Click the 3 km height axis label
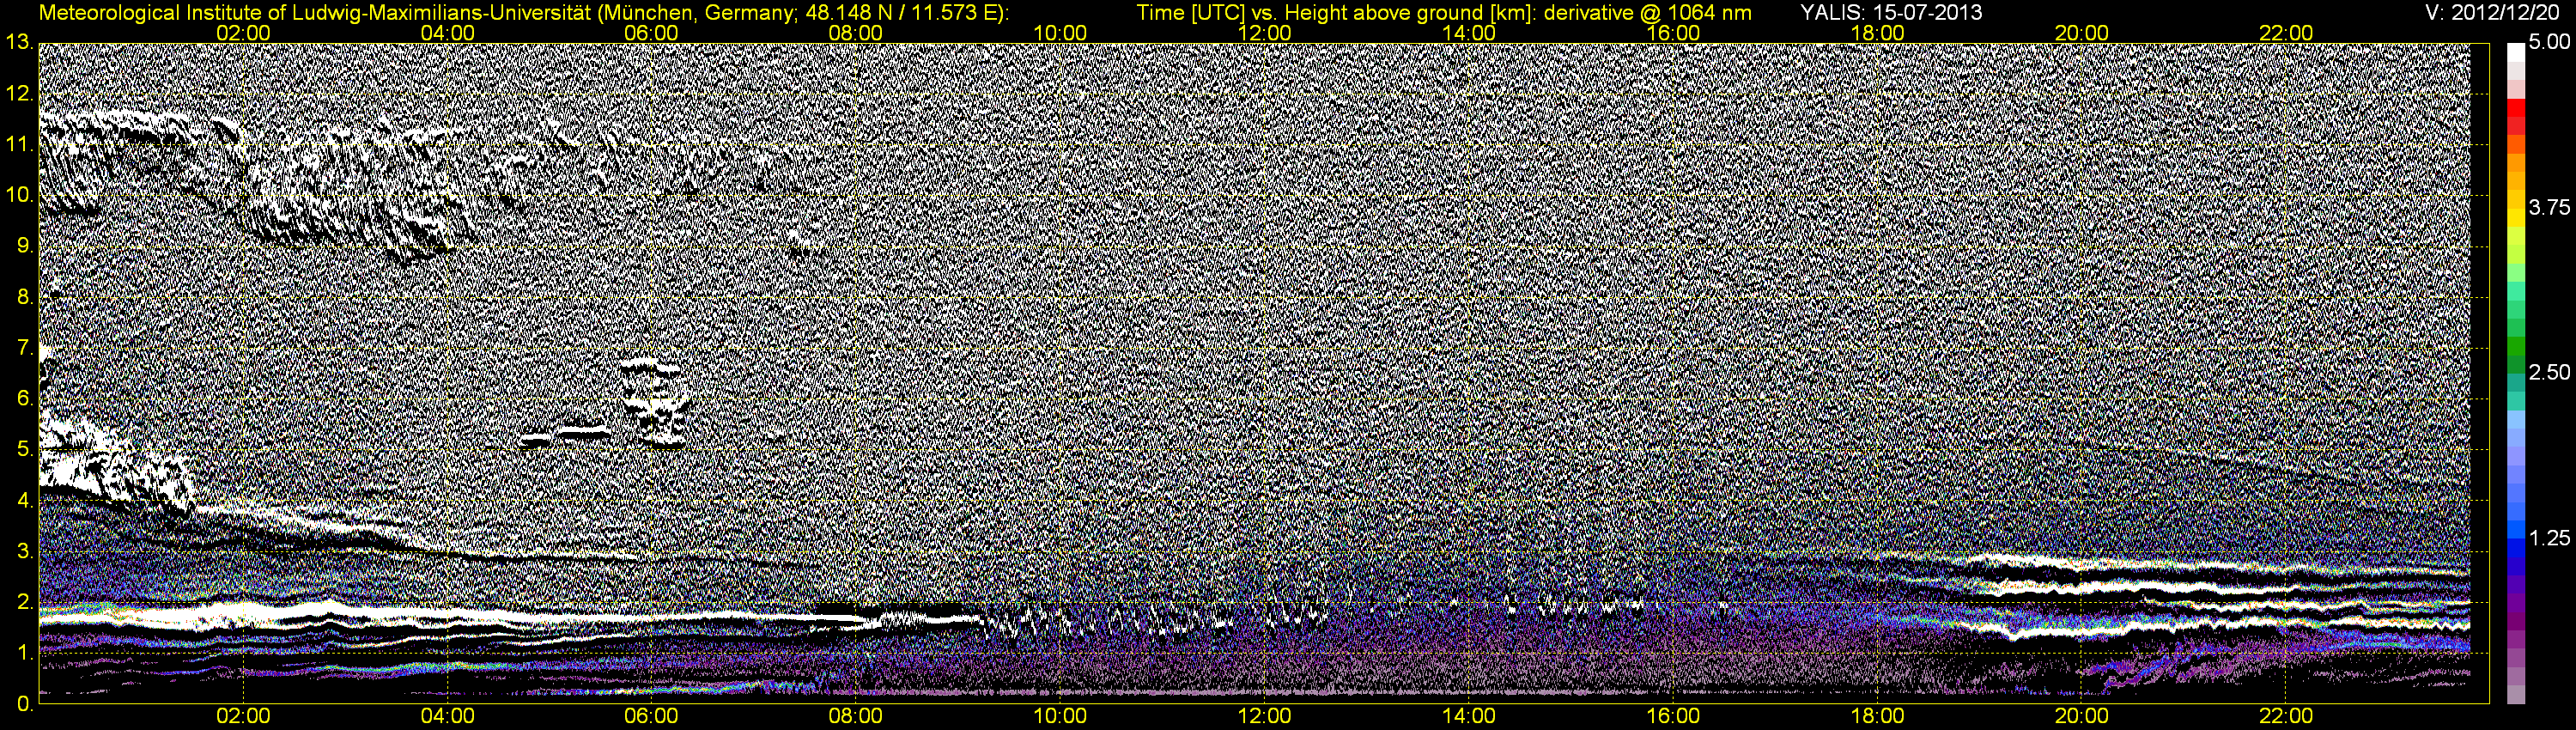This screenshot has height=730, width=2576. (23, 552)
